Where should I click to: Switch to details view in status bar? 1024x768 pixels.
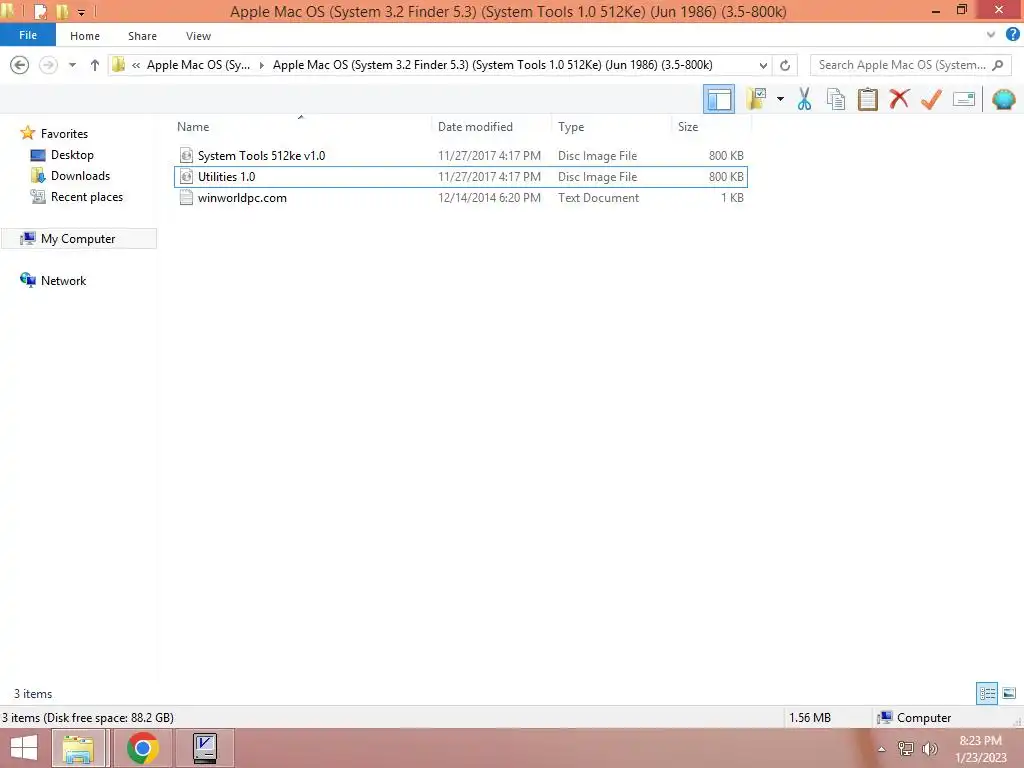pos(987,693)
